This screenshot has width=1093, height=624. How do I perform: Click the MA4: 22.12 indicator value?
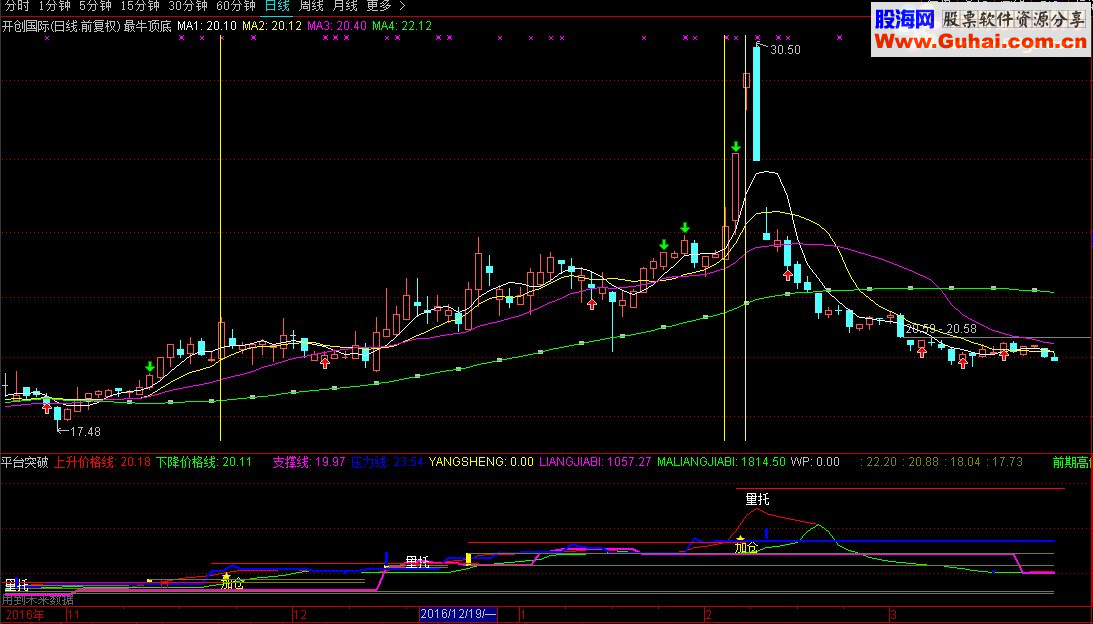pyautogui.click(x=402, y=26)
